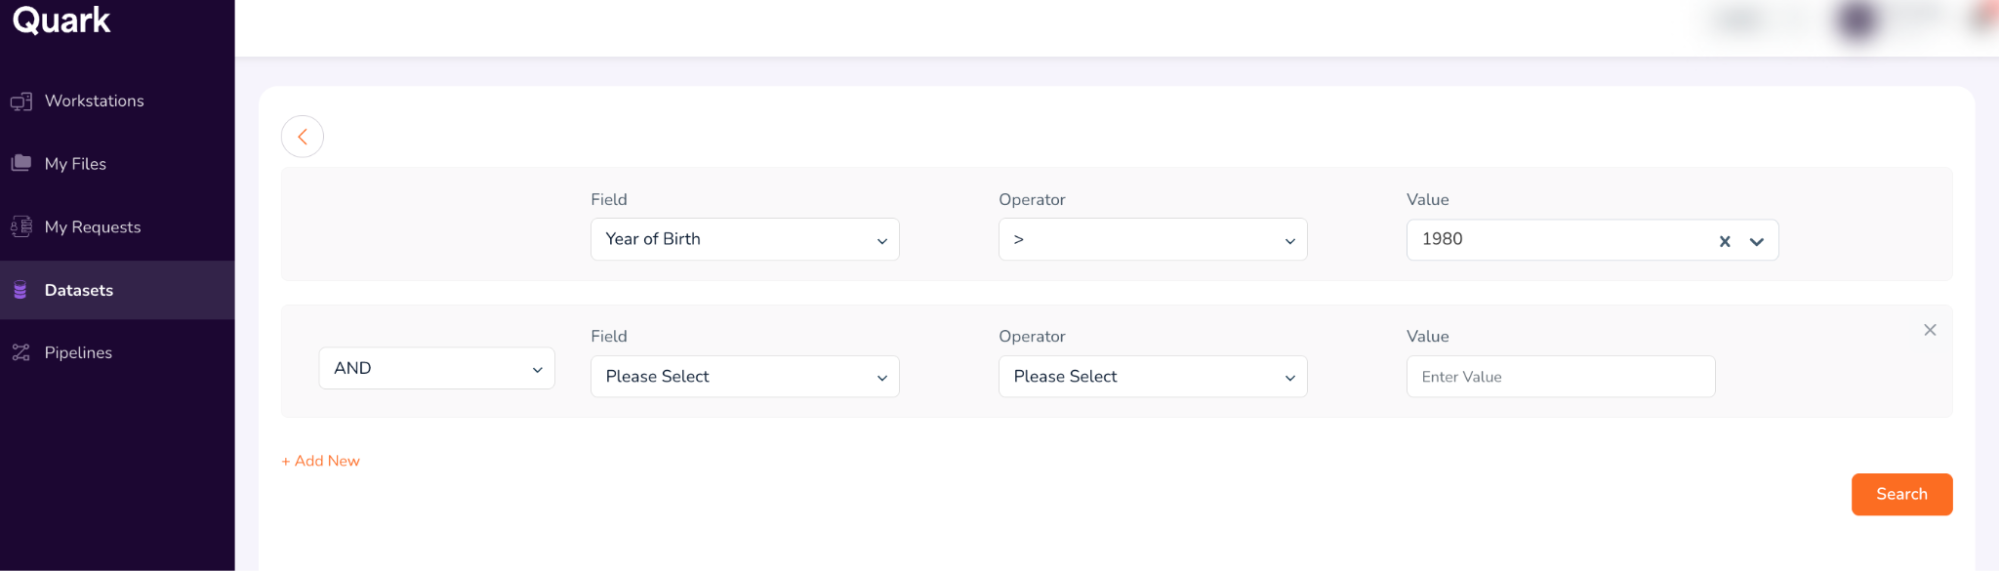
Task: Click the orange Search button
Action: click(x=1901, y=494)
